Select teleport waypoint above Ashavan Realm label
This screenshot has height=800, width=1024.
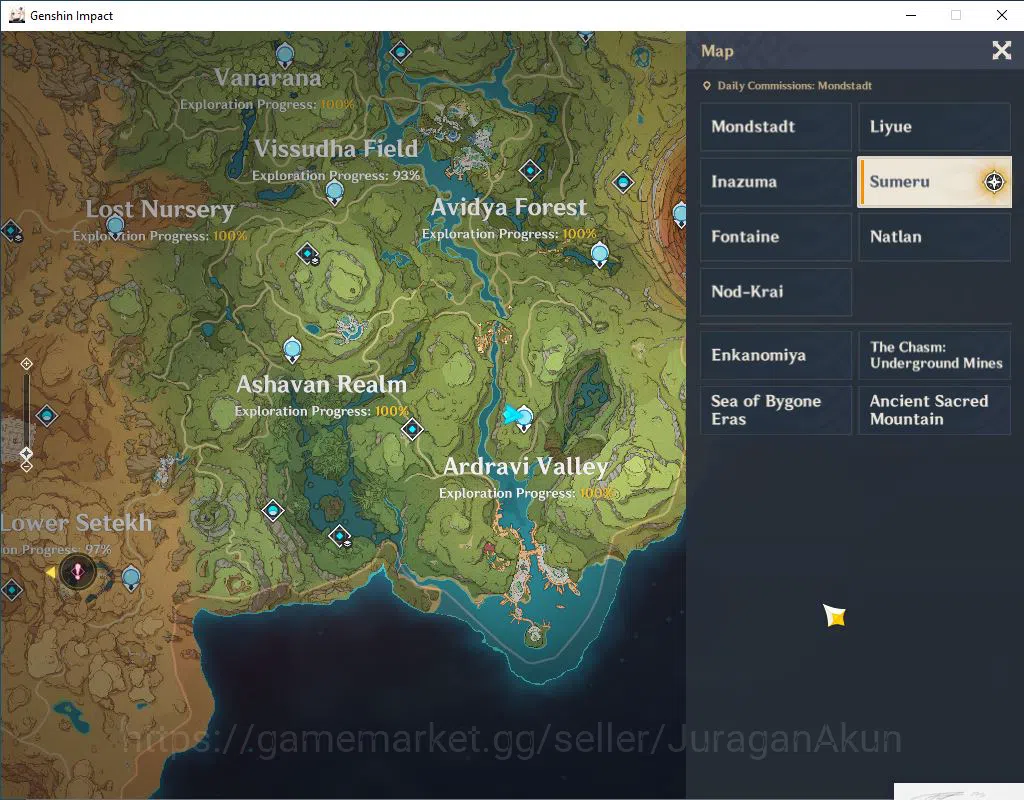[293, 350]
